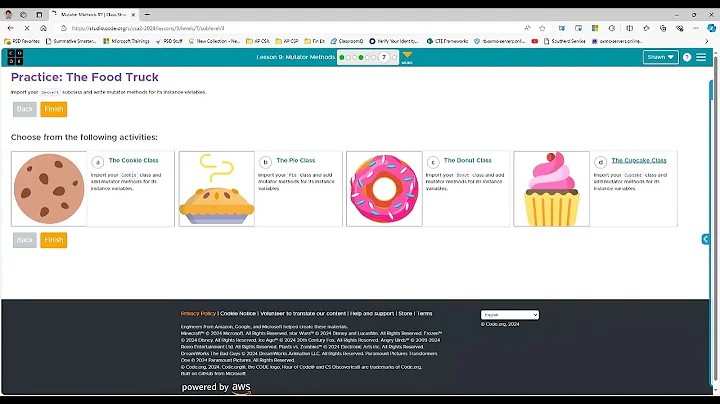Click the page vertical scrollbar
Viewport: 720px width, 404px height.
(715, 220)
